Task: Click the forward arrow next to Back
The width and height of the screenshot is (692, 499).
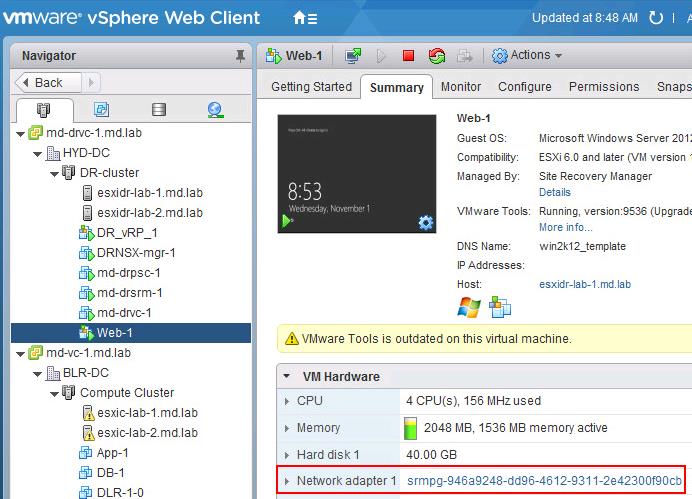Action: pyautogui.click(x=91, y=83)
